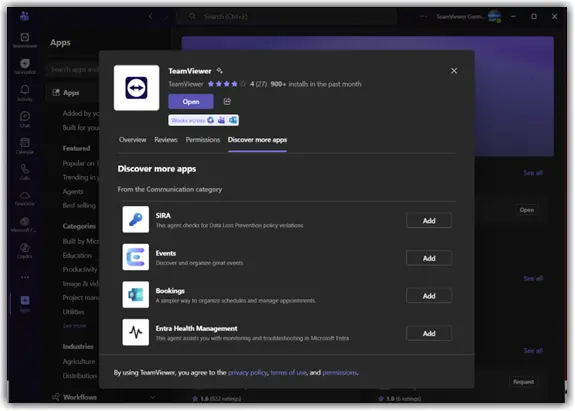Open the Copilot icon in sidebar

coord(25,250)
